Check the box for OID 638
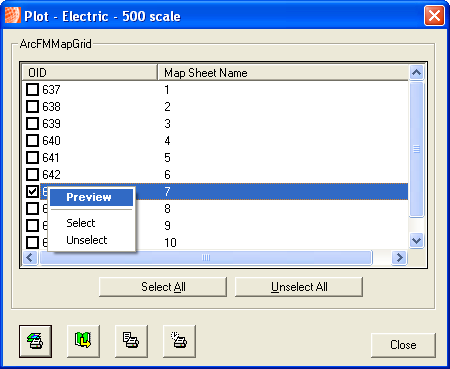 click(x=32, y=106)
